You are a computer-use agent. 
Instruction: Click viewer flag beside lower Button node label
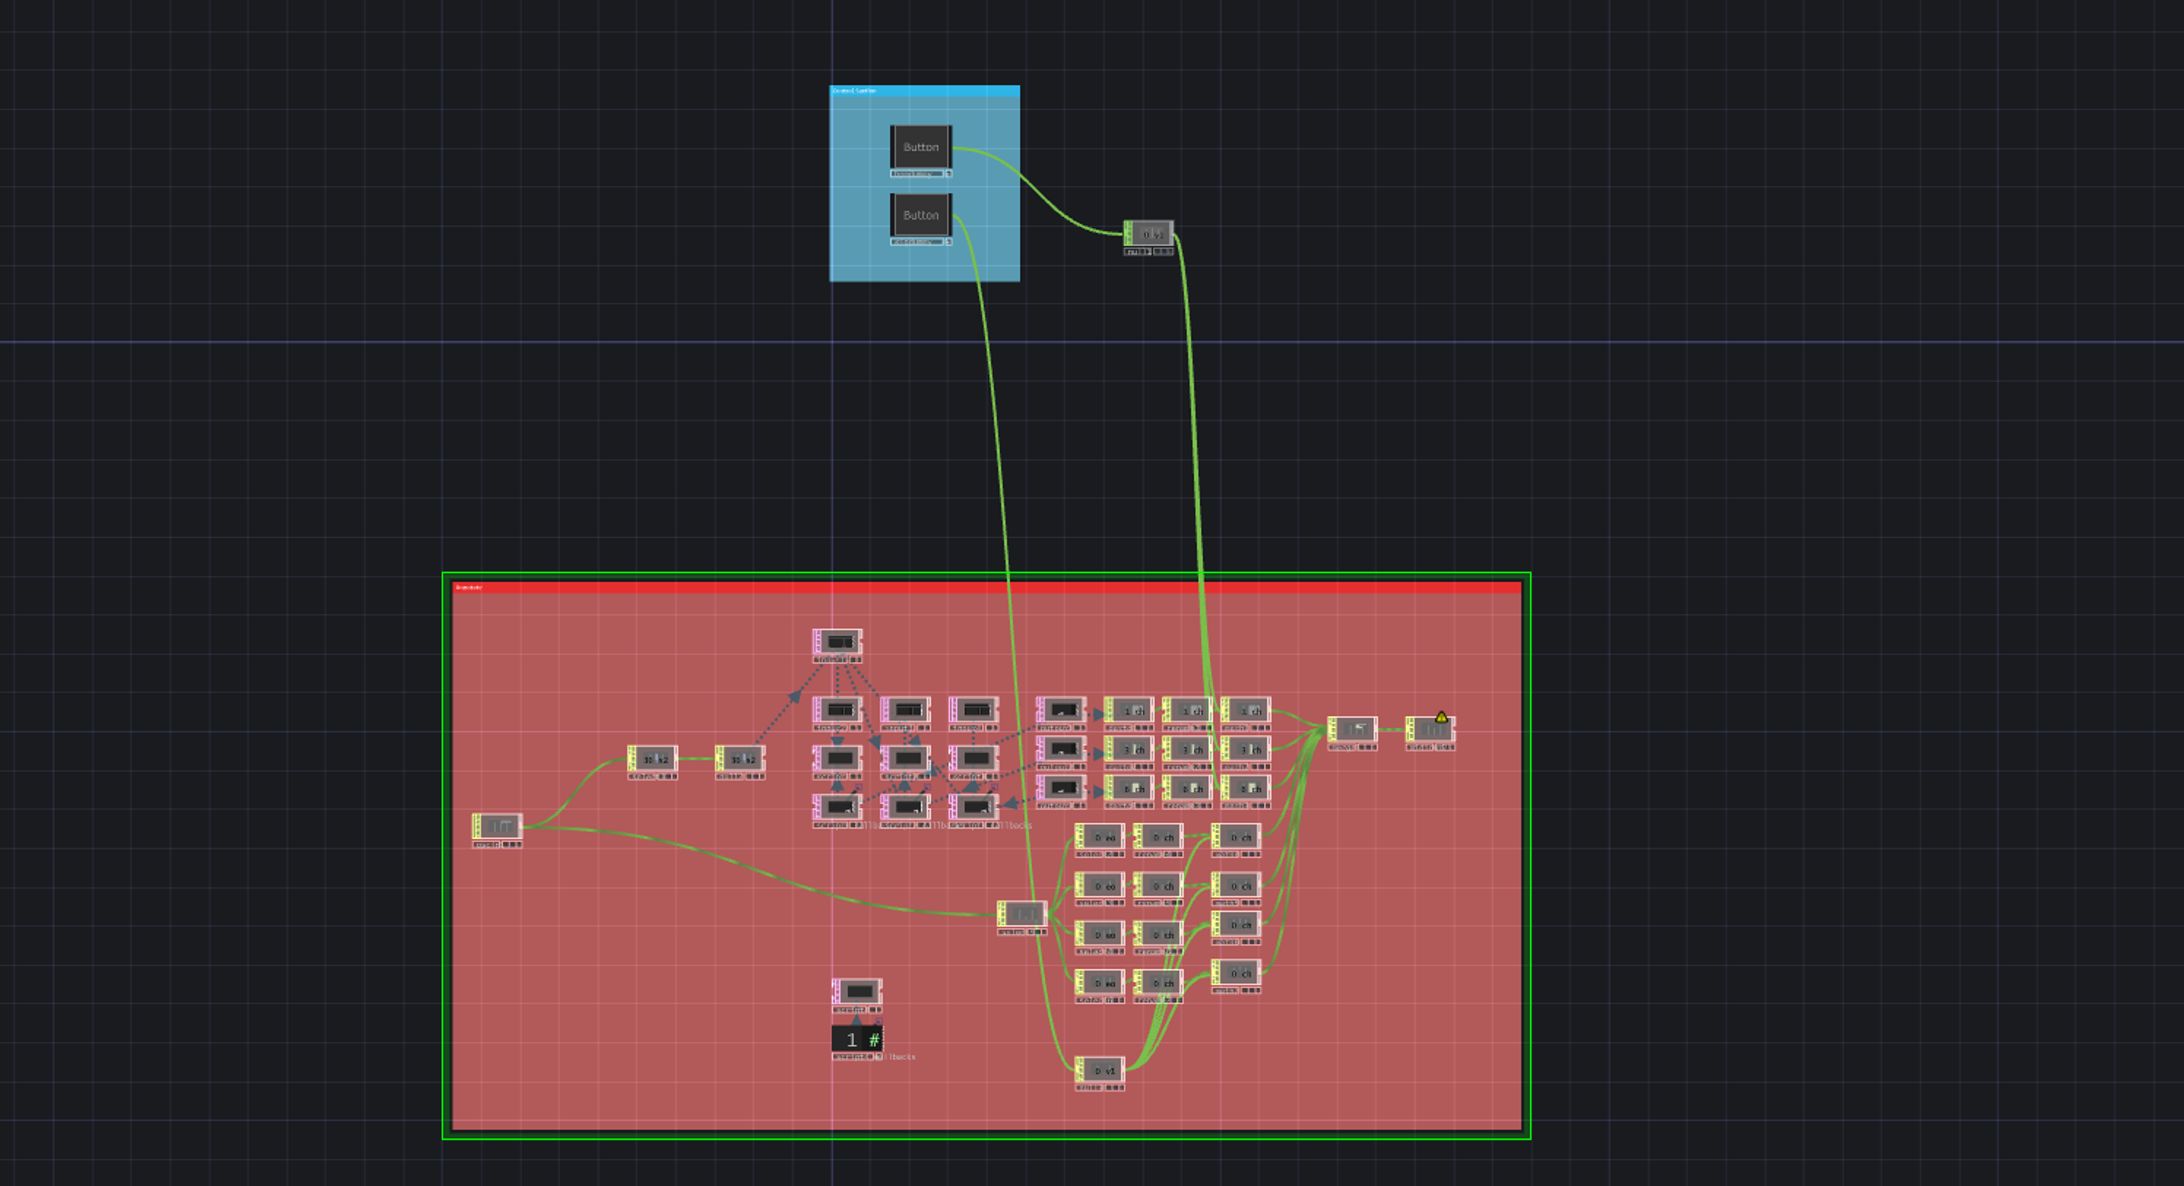(x=948, y=242)
